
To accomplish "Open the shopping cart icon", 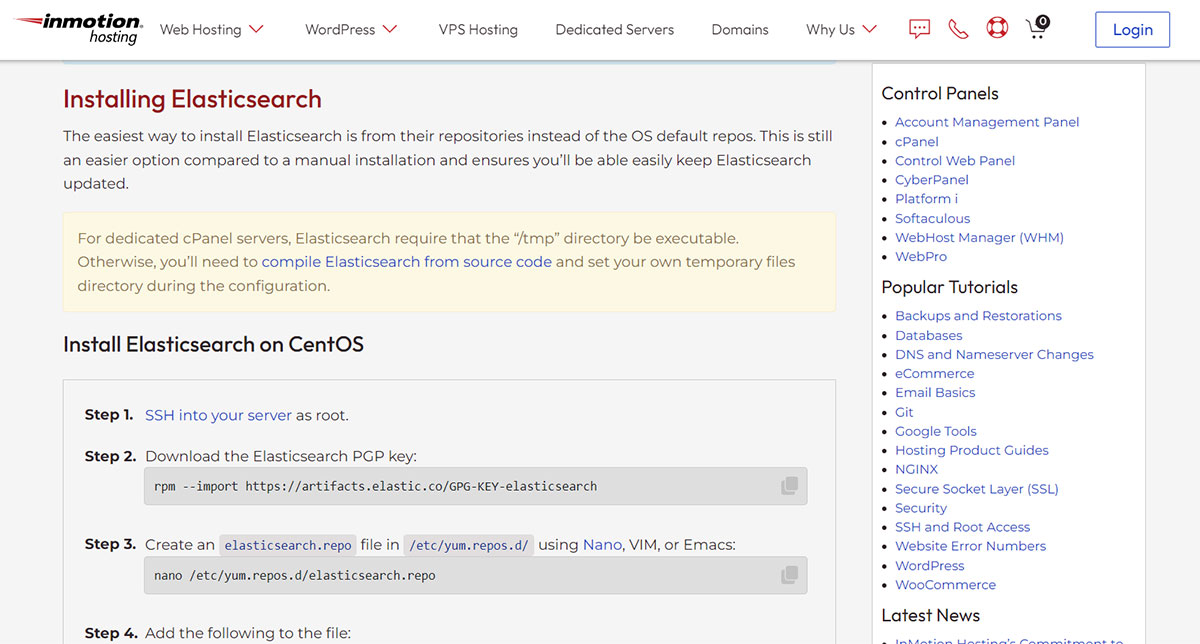I will 1037,27.
